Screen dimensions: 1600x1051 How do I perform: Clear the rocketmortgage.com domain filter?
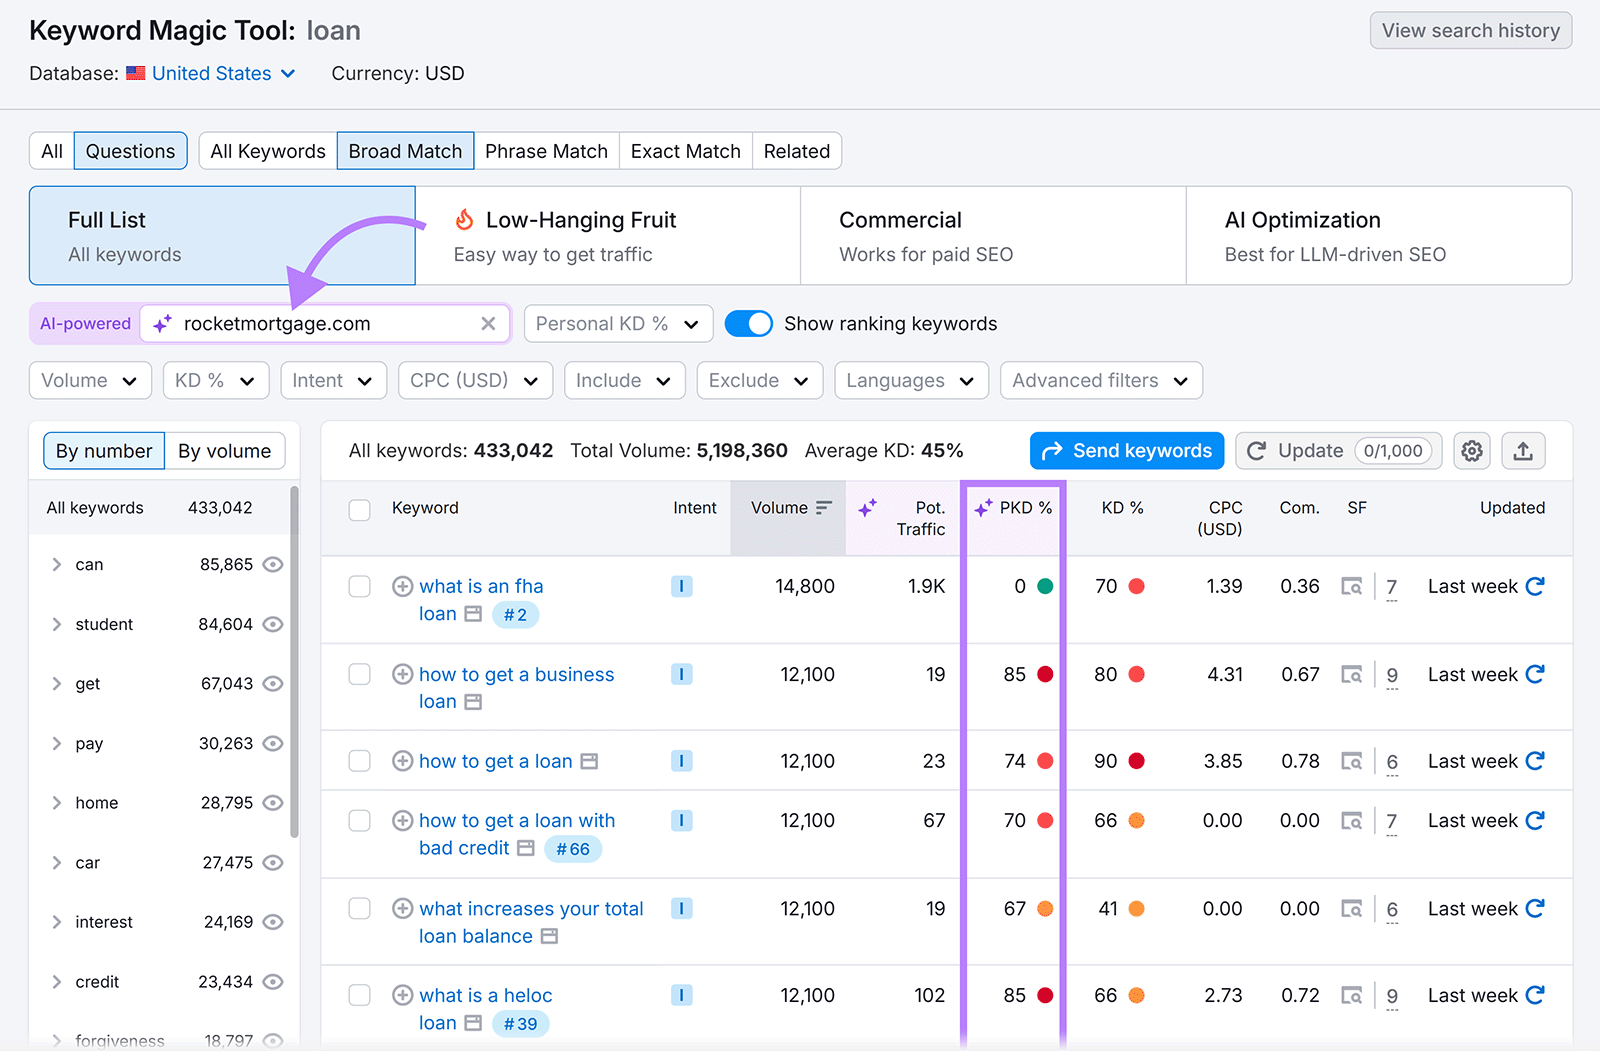click(488, 323)
